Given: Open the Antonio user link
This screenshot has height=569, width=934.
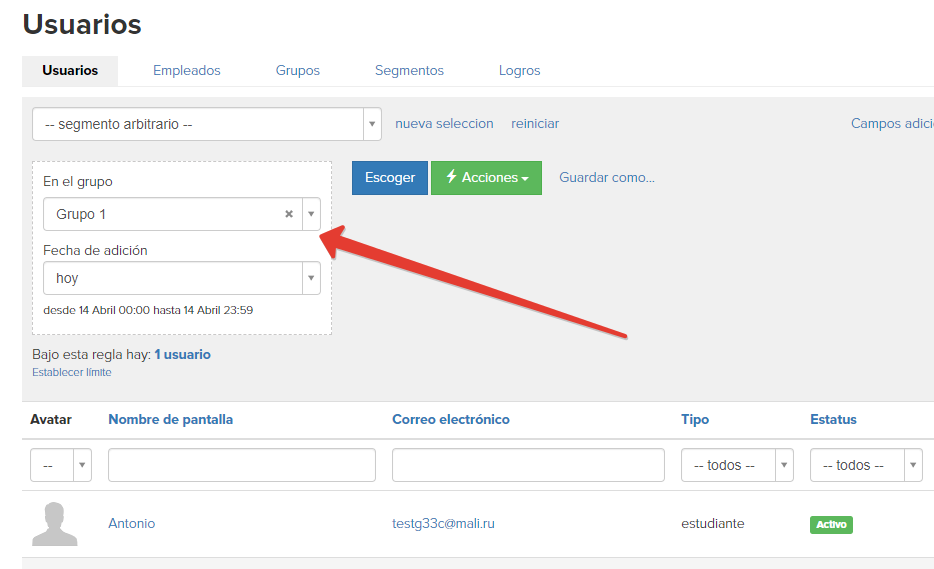Looking at the screenshot, I should click(x=132, y=524).
